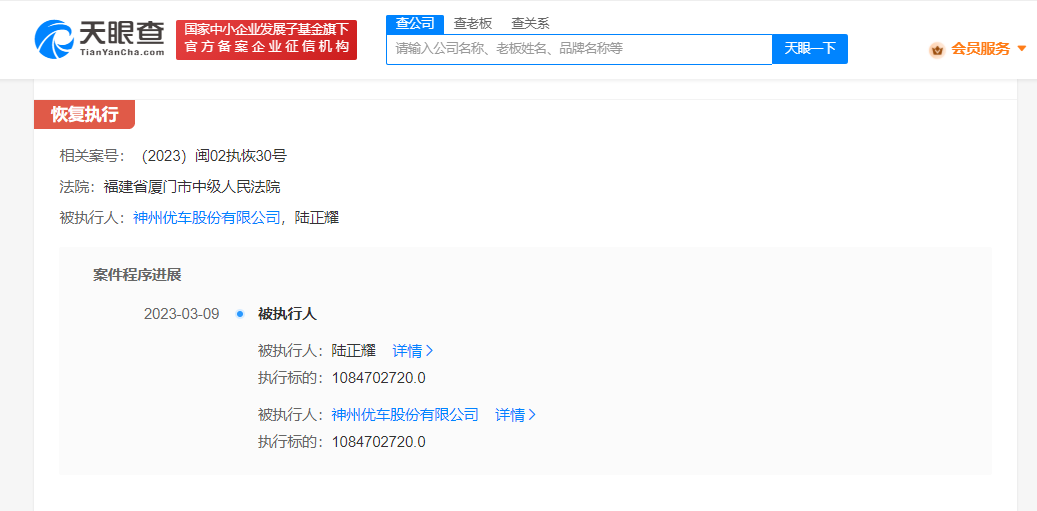Open 详情 link for 神州优车股份有限公司
1037x511 pixels.
click(x=515, y=415)
